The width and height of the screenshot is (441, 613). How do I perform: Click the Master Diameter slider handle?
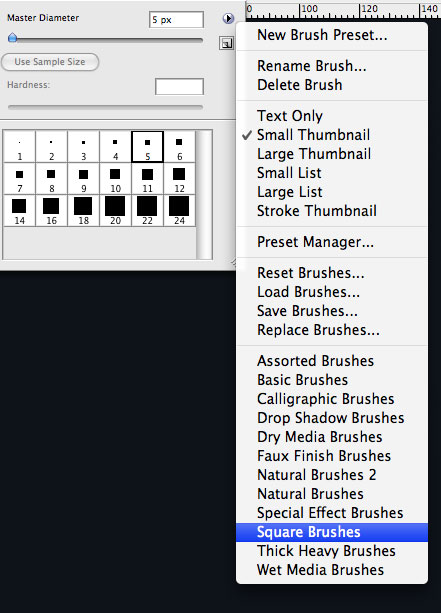point(13,38)
